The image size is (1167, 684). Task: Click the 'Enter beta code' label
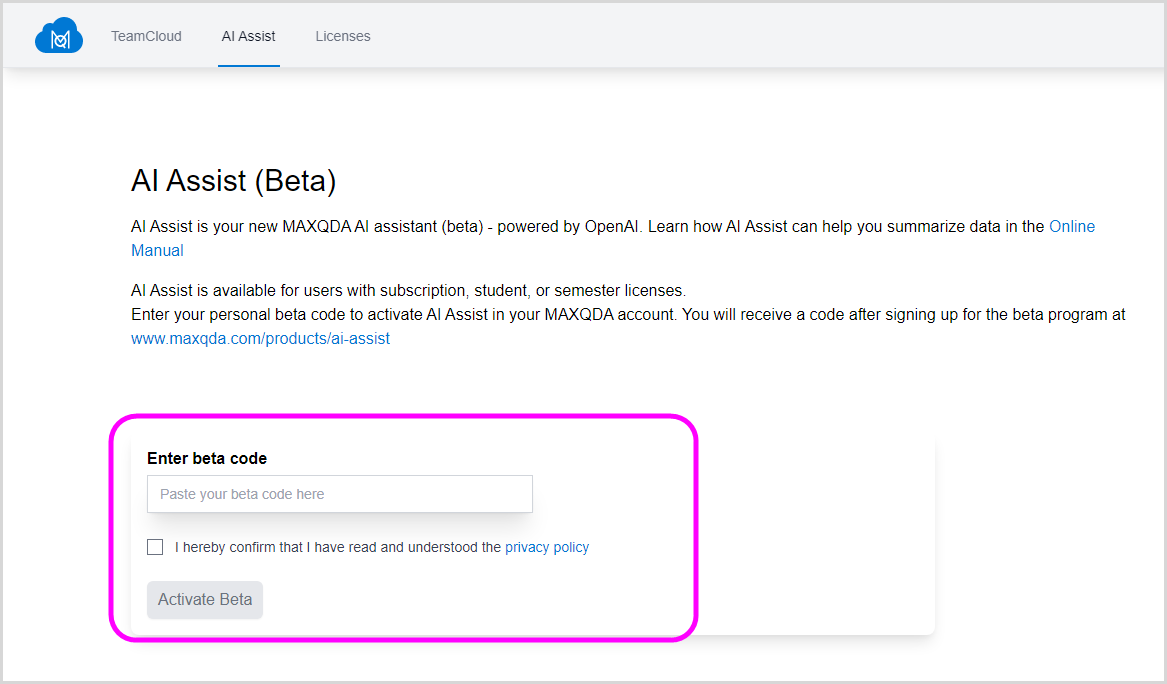(207, 459)
